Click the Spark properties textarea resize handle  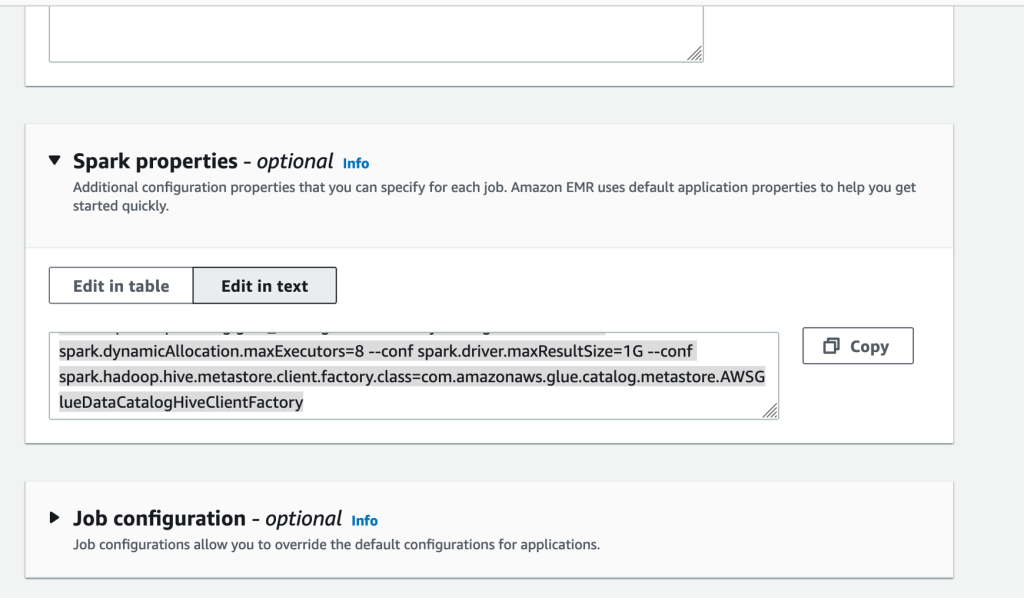click(771, 411)
